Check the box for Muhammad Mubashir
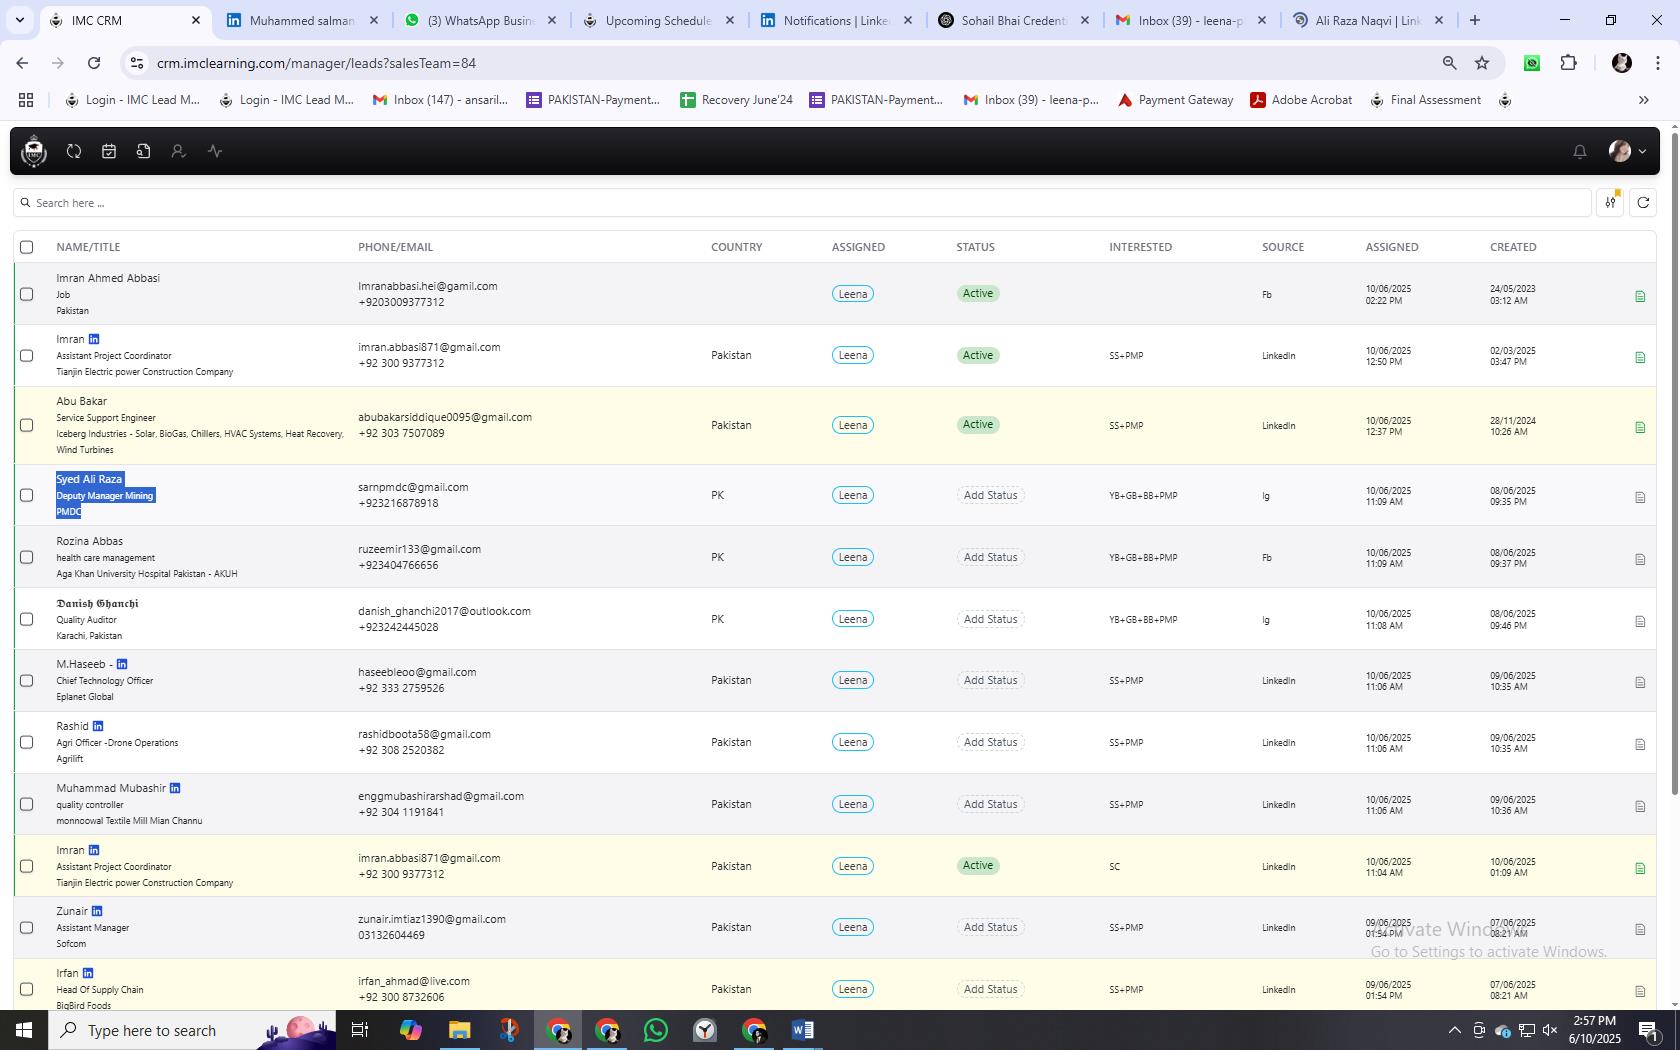1680x1050 pixels. click(x=27, y=804)
